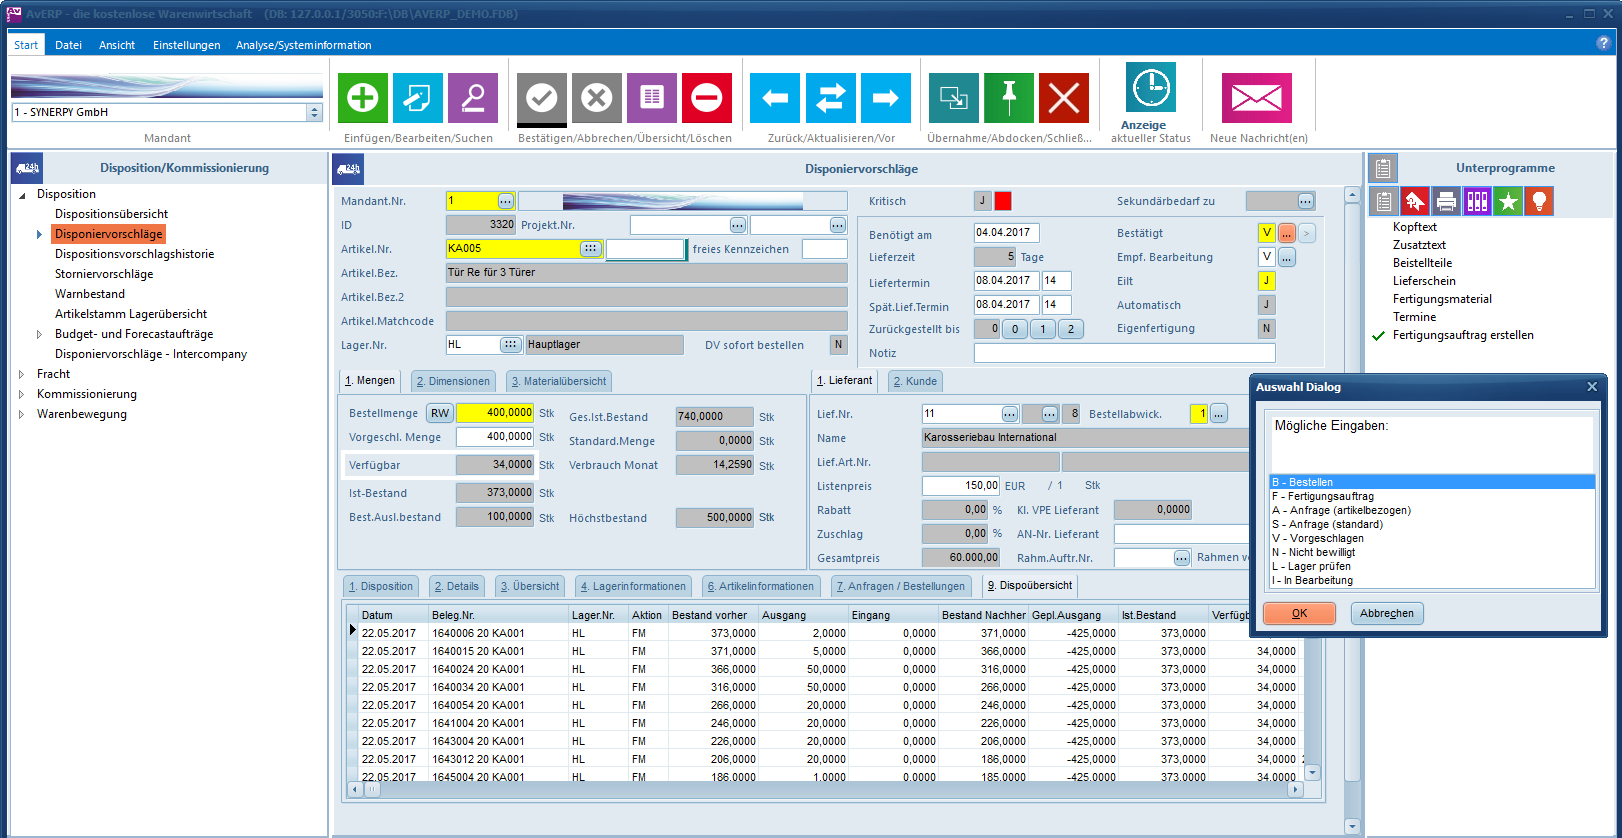Viewport: 1622px width, 838px height.
Task: Click the green Abdocken pin icon
Action: tap(1009, 98)
